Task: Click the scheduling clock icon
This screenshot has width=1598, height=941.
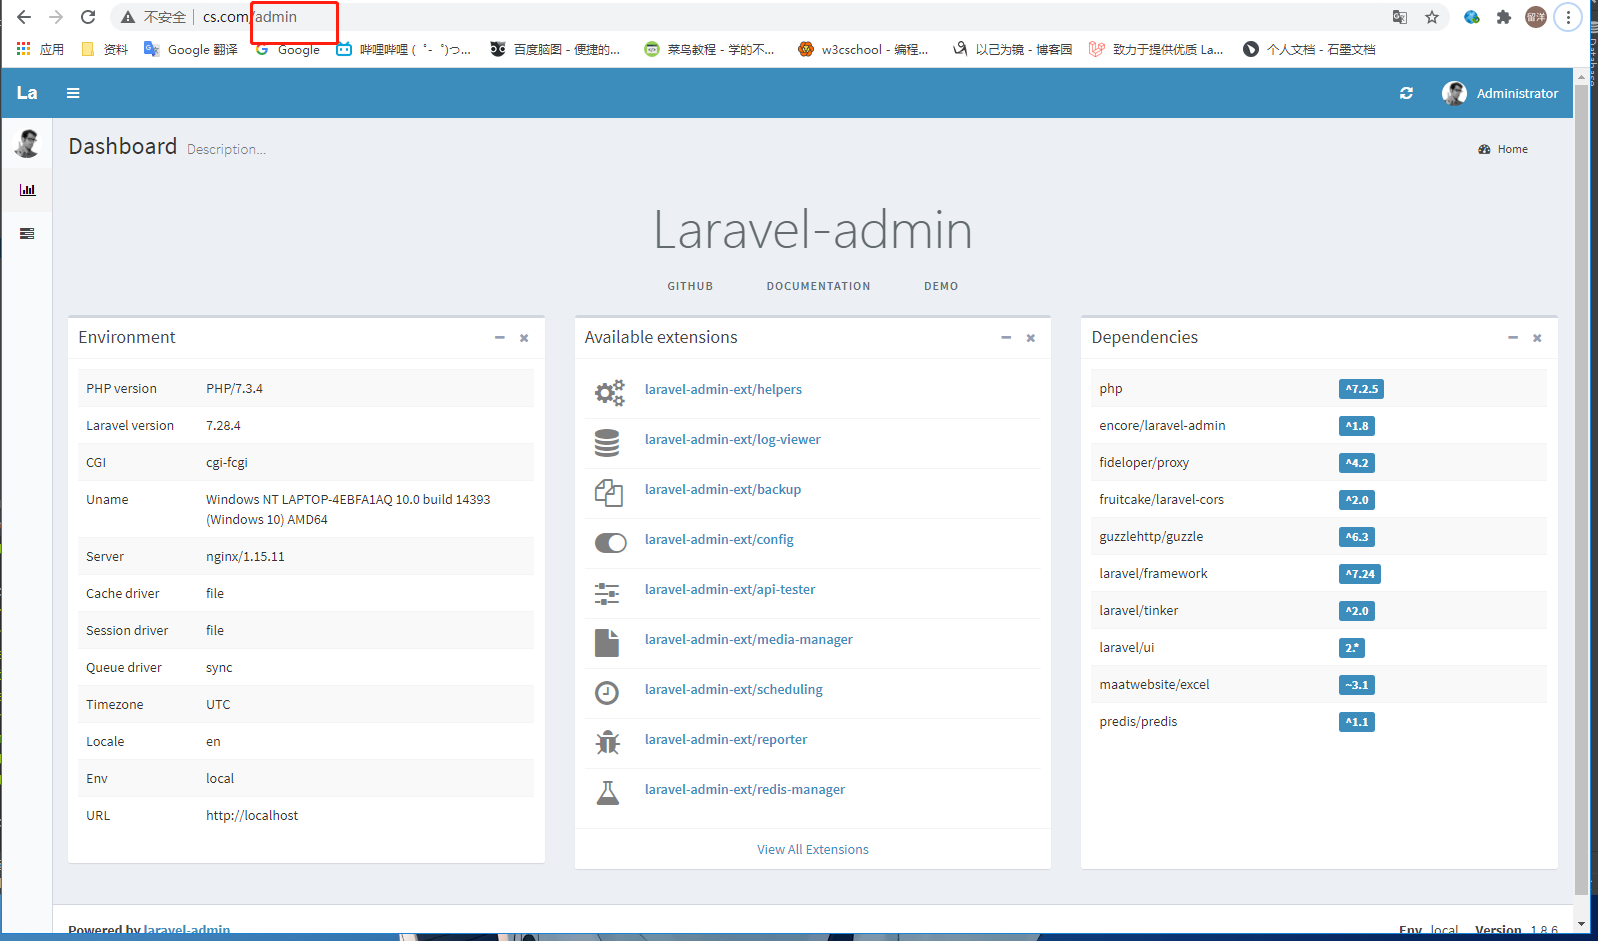Action: coord(607,692)
